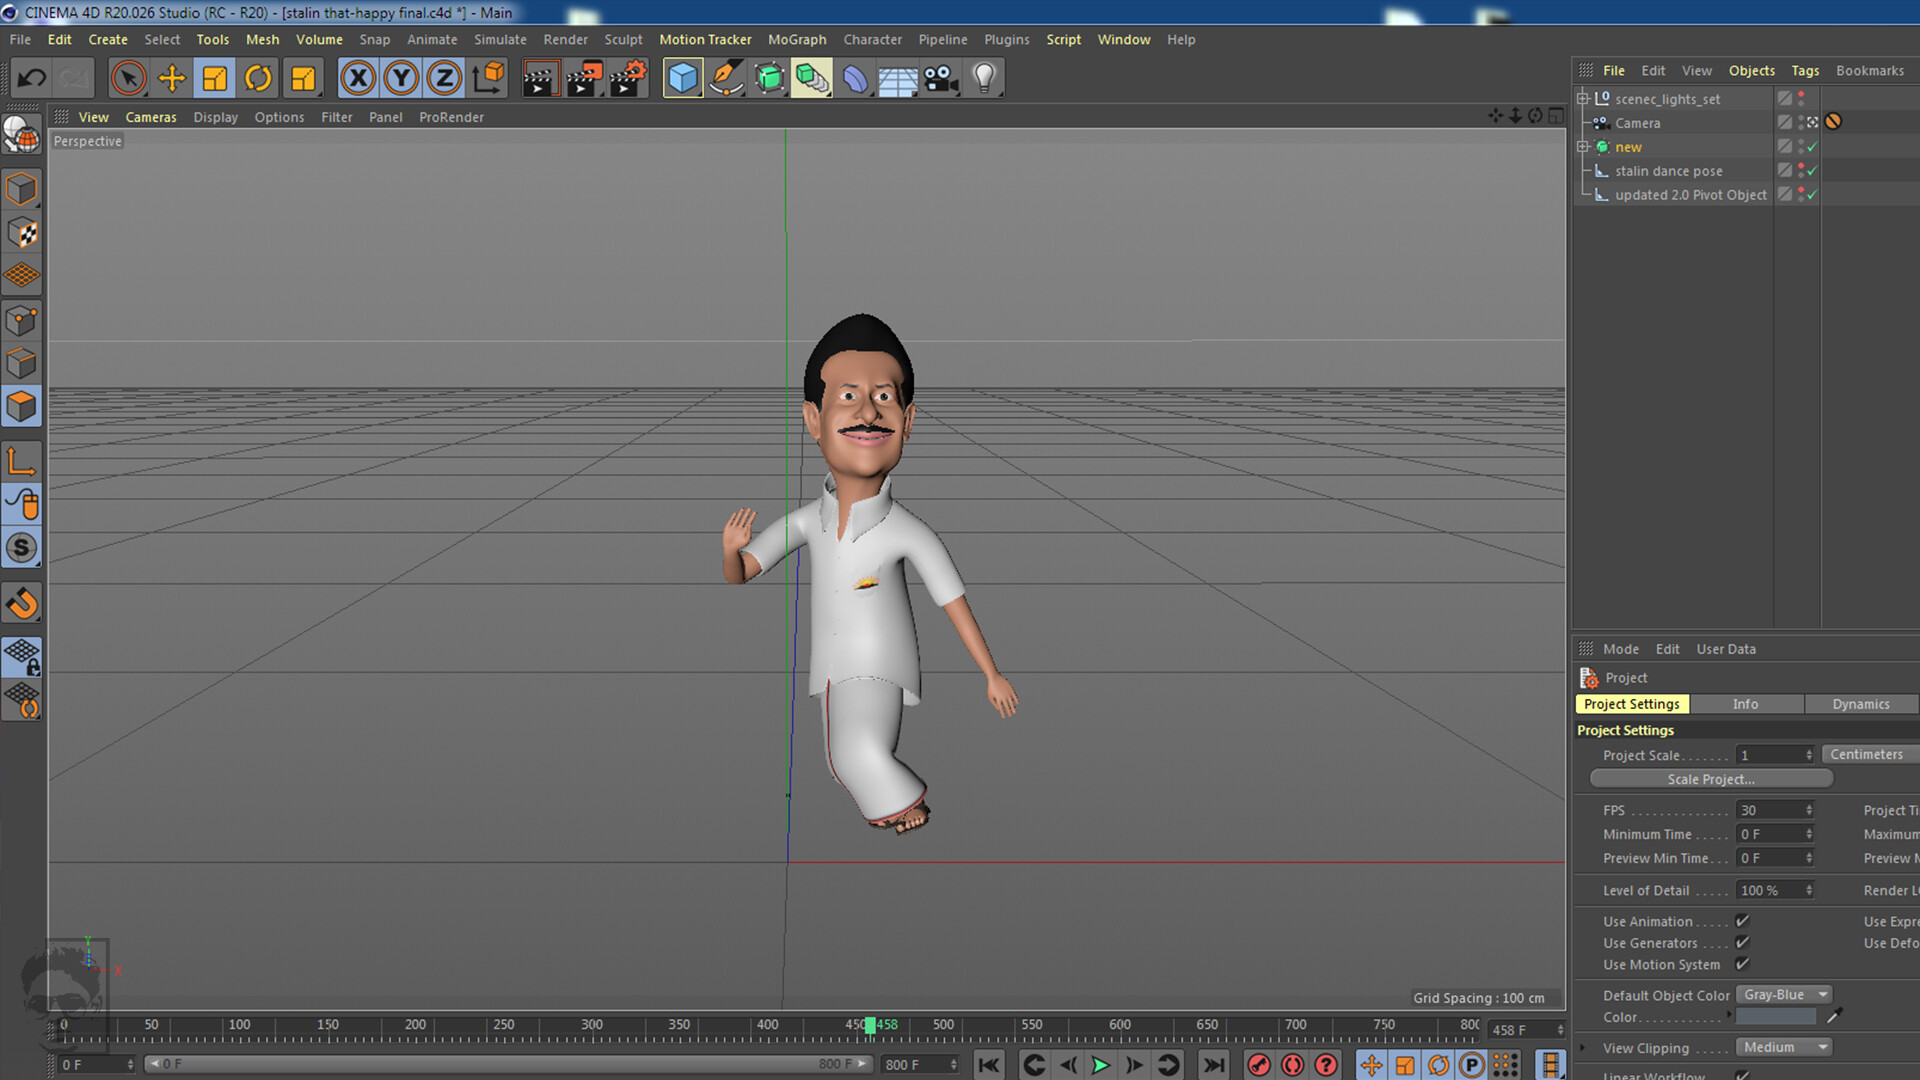1920x1080 pixels.
Task: Switch to Points mode
Action: [22, 320]
